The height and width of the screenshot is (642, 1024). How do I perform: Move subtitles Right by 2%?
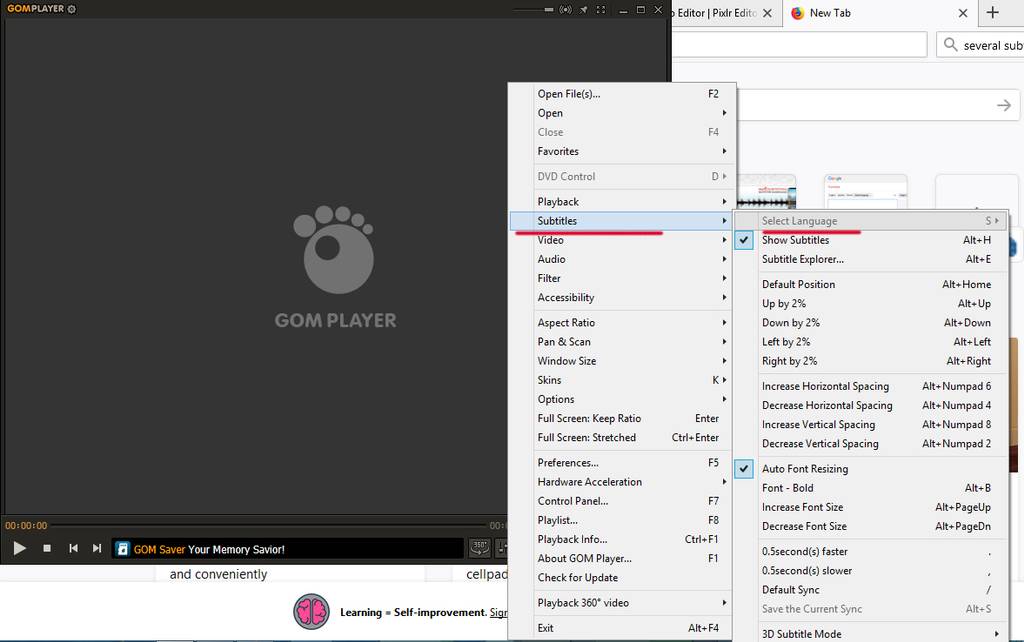(871, 361)
